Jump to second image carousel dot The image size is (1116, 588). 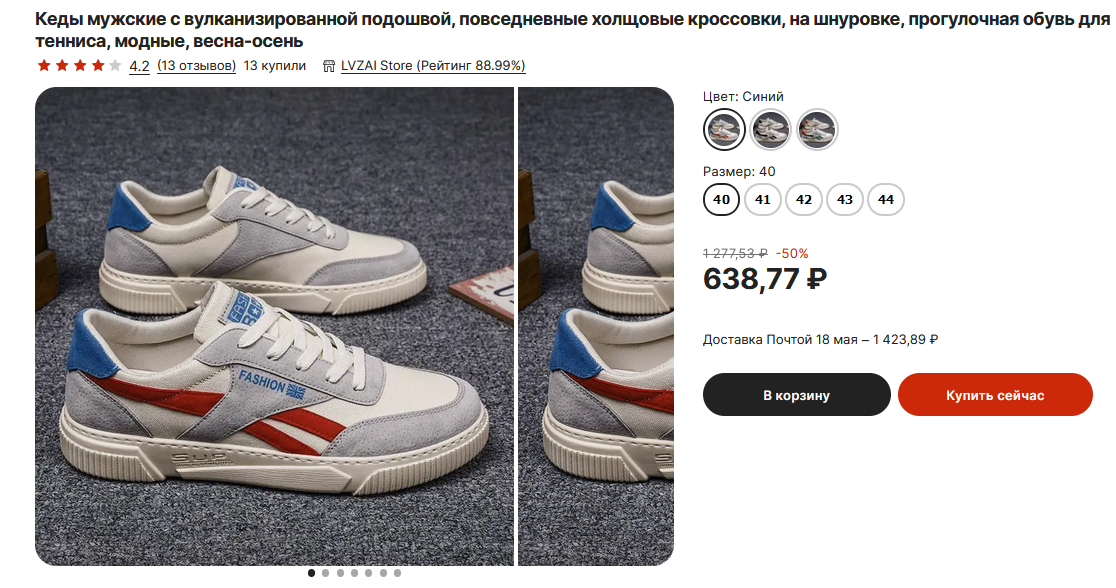[325, 573]
